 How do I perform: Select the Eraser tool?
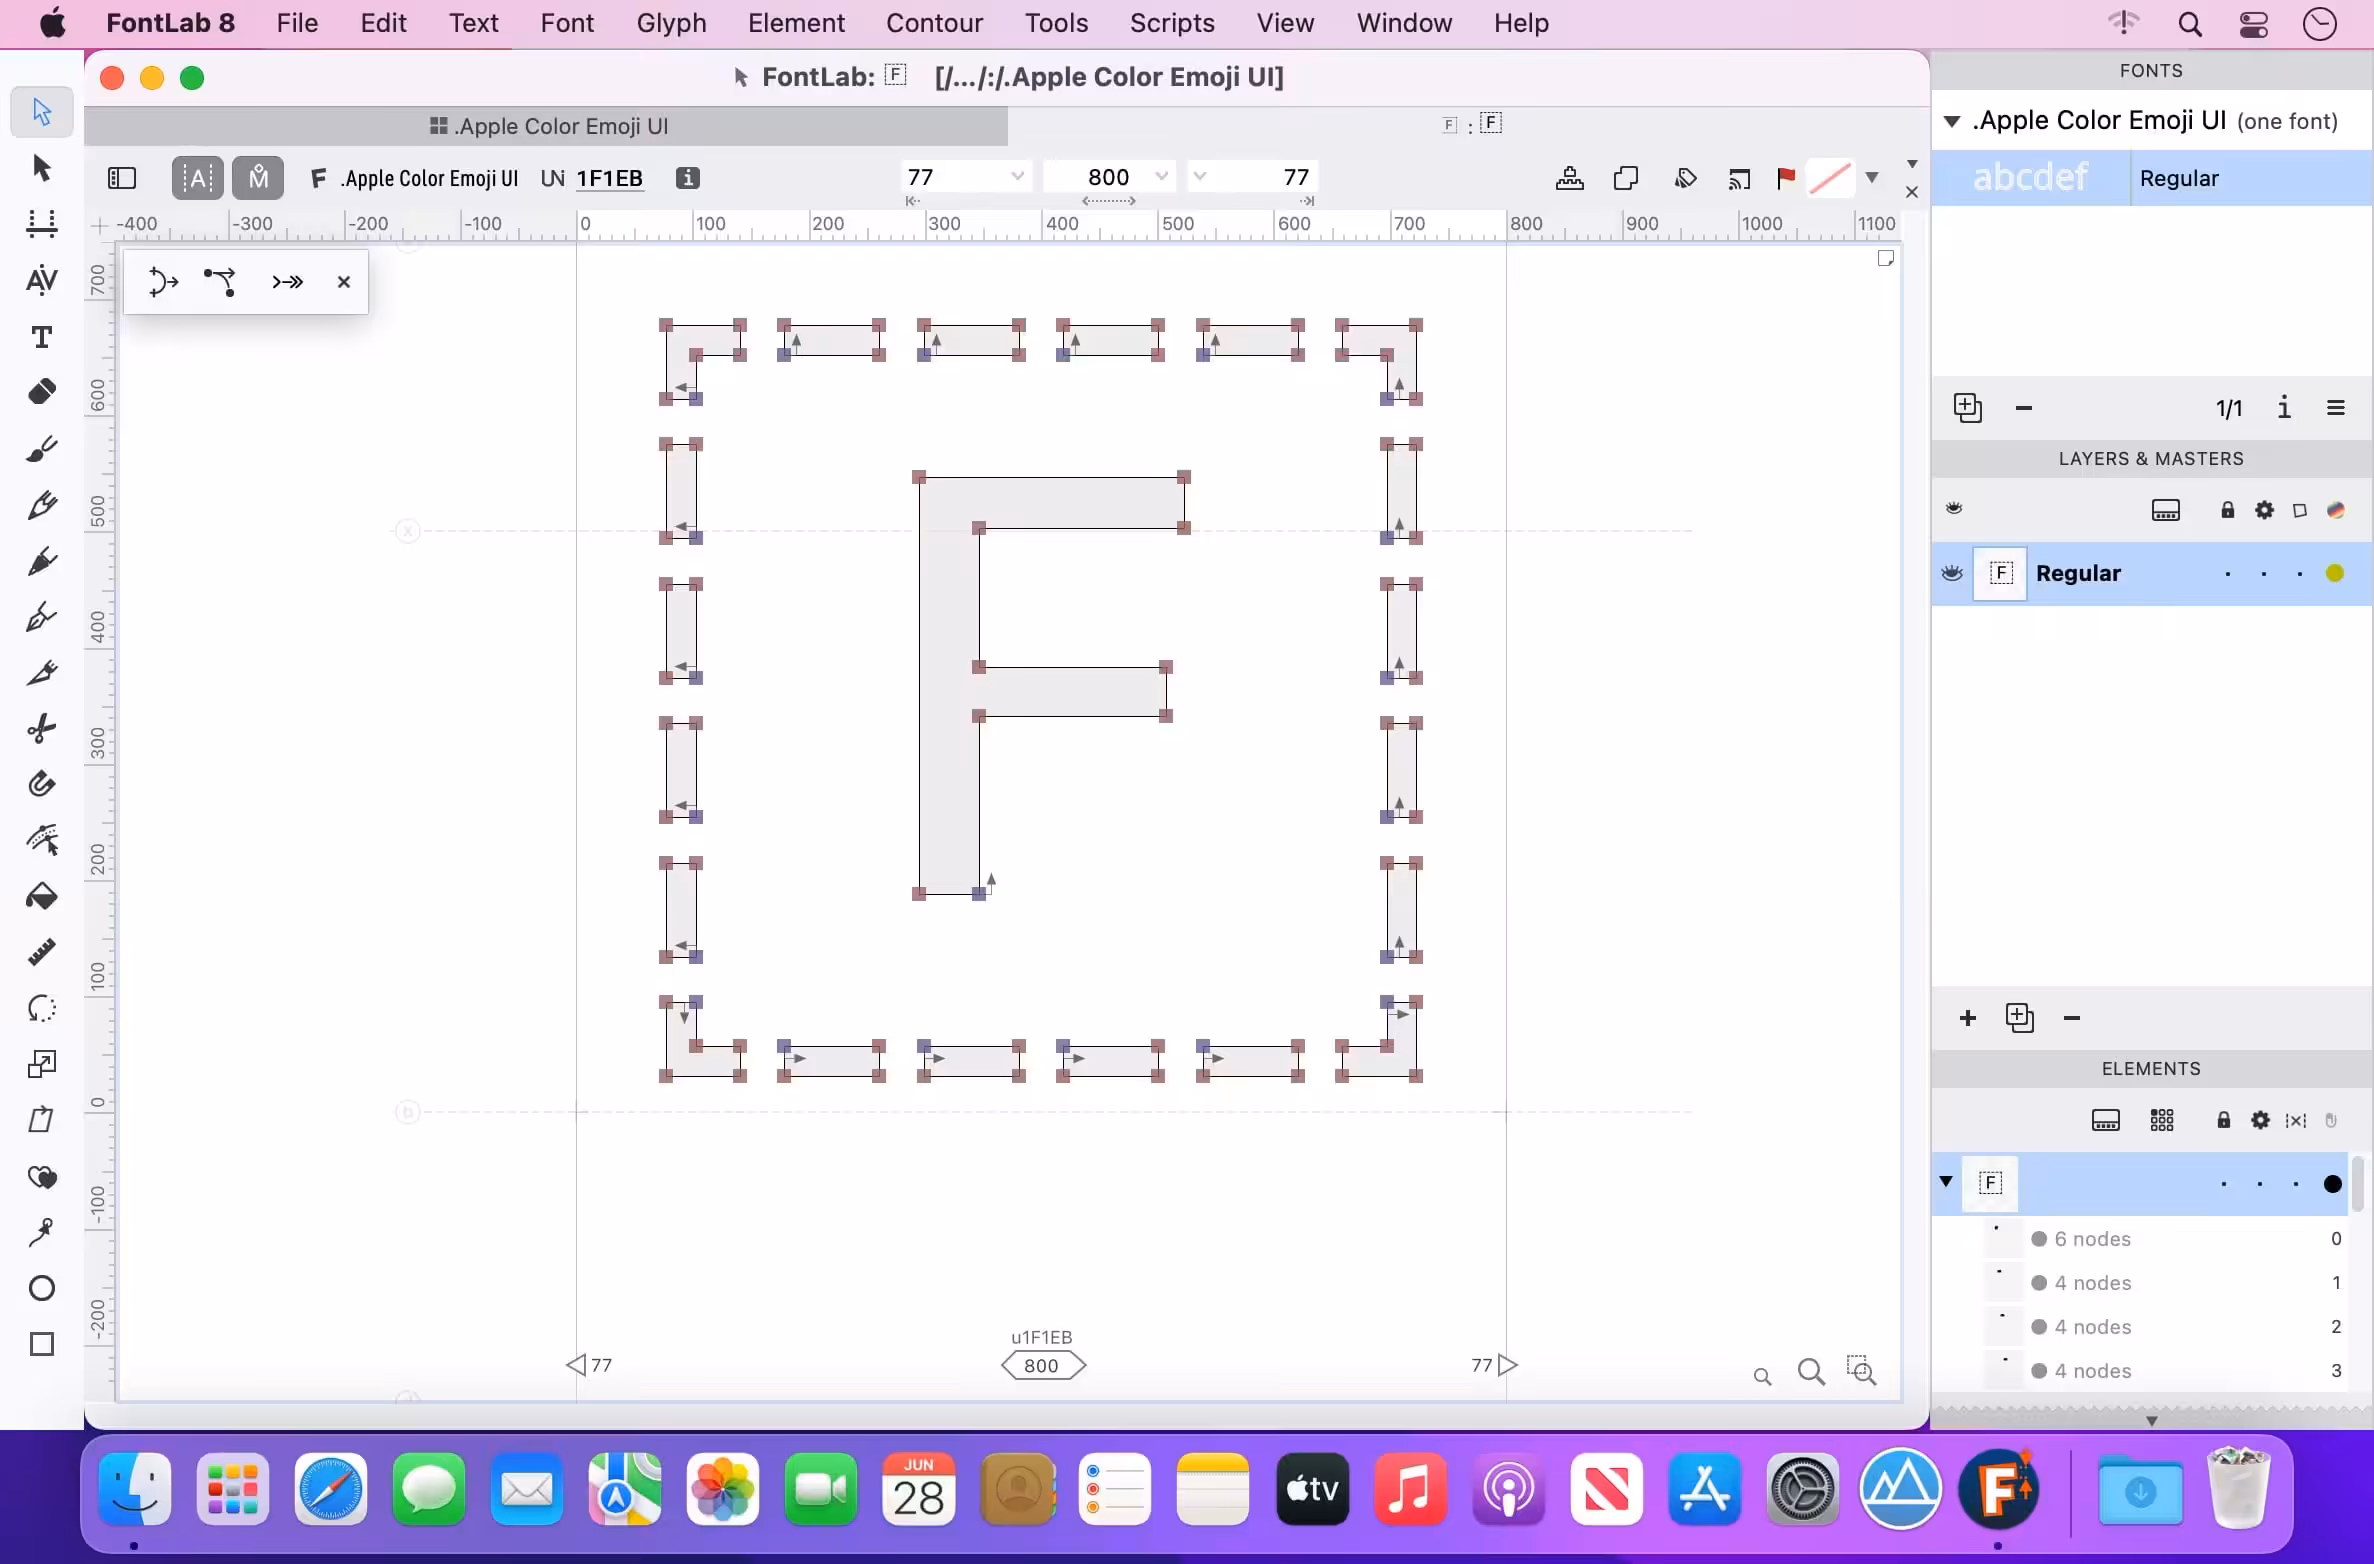(41, 392)
